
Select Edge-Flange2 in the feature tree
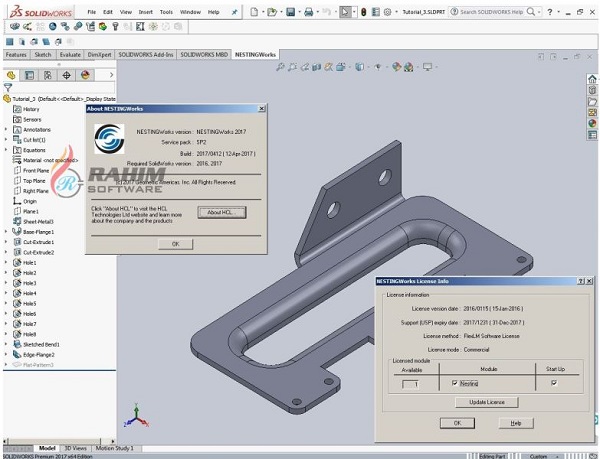tap(40, 355)
